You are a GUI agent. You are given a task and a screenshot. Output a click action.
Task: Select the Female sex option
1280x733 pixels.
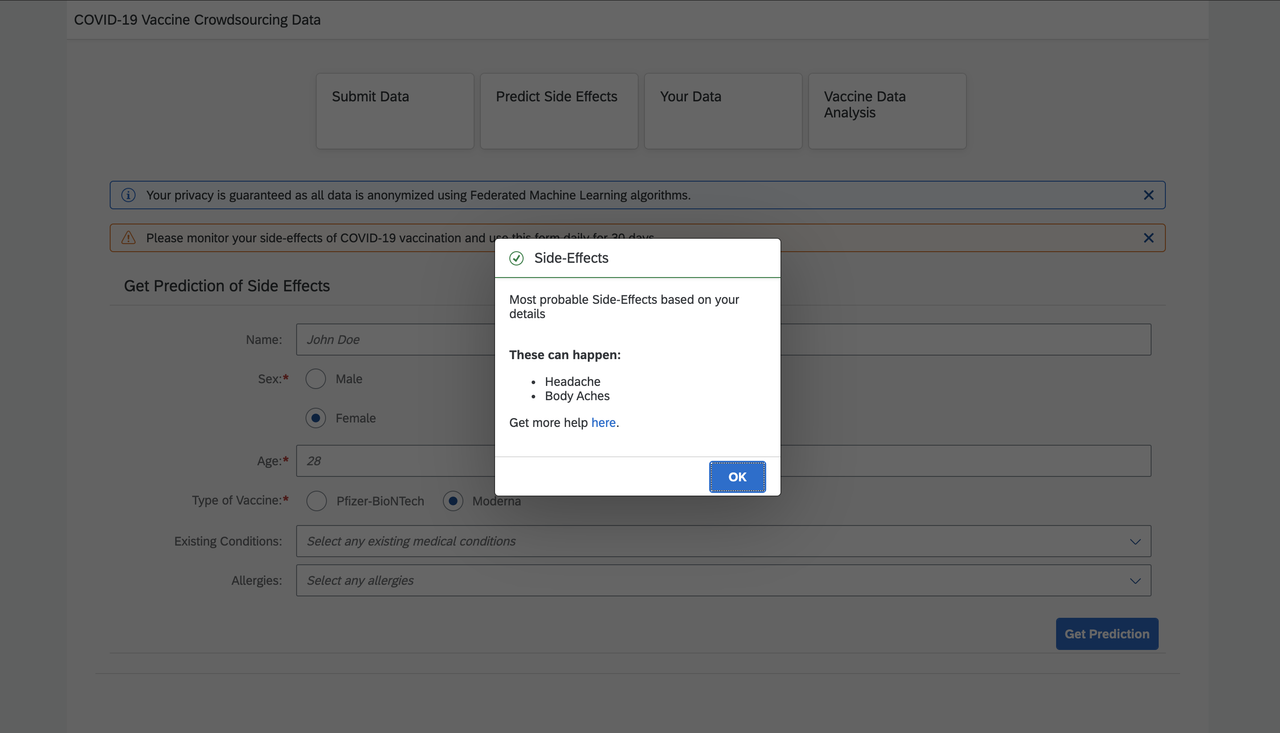[x=316, y=417]
